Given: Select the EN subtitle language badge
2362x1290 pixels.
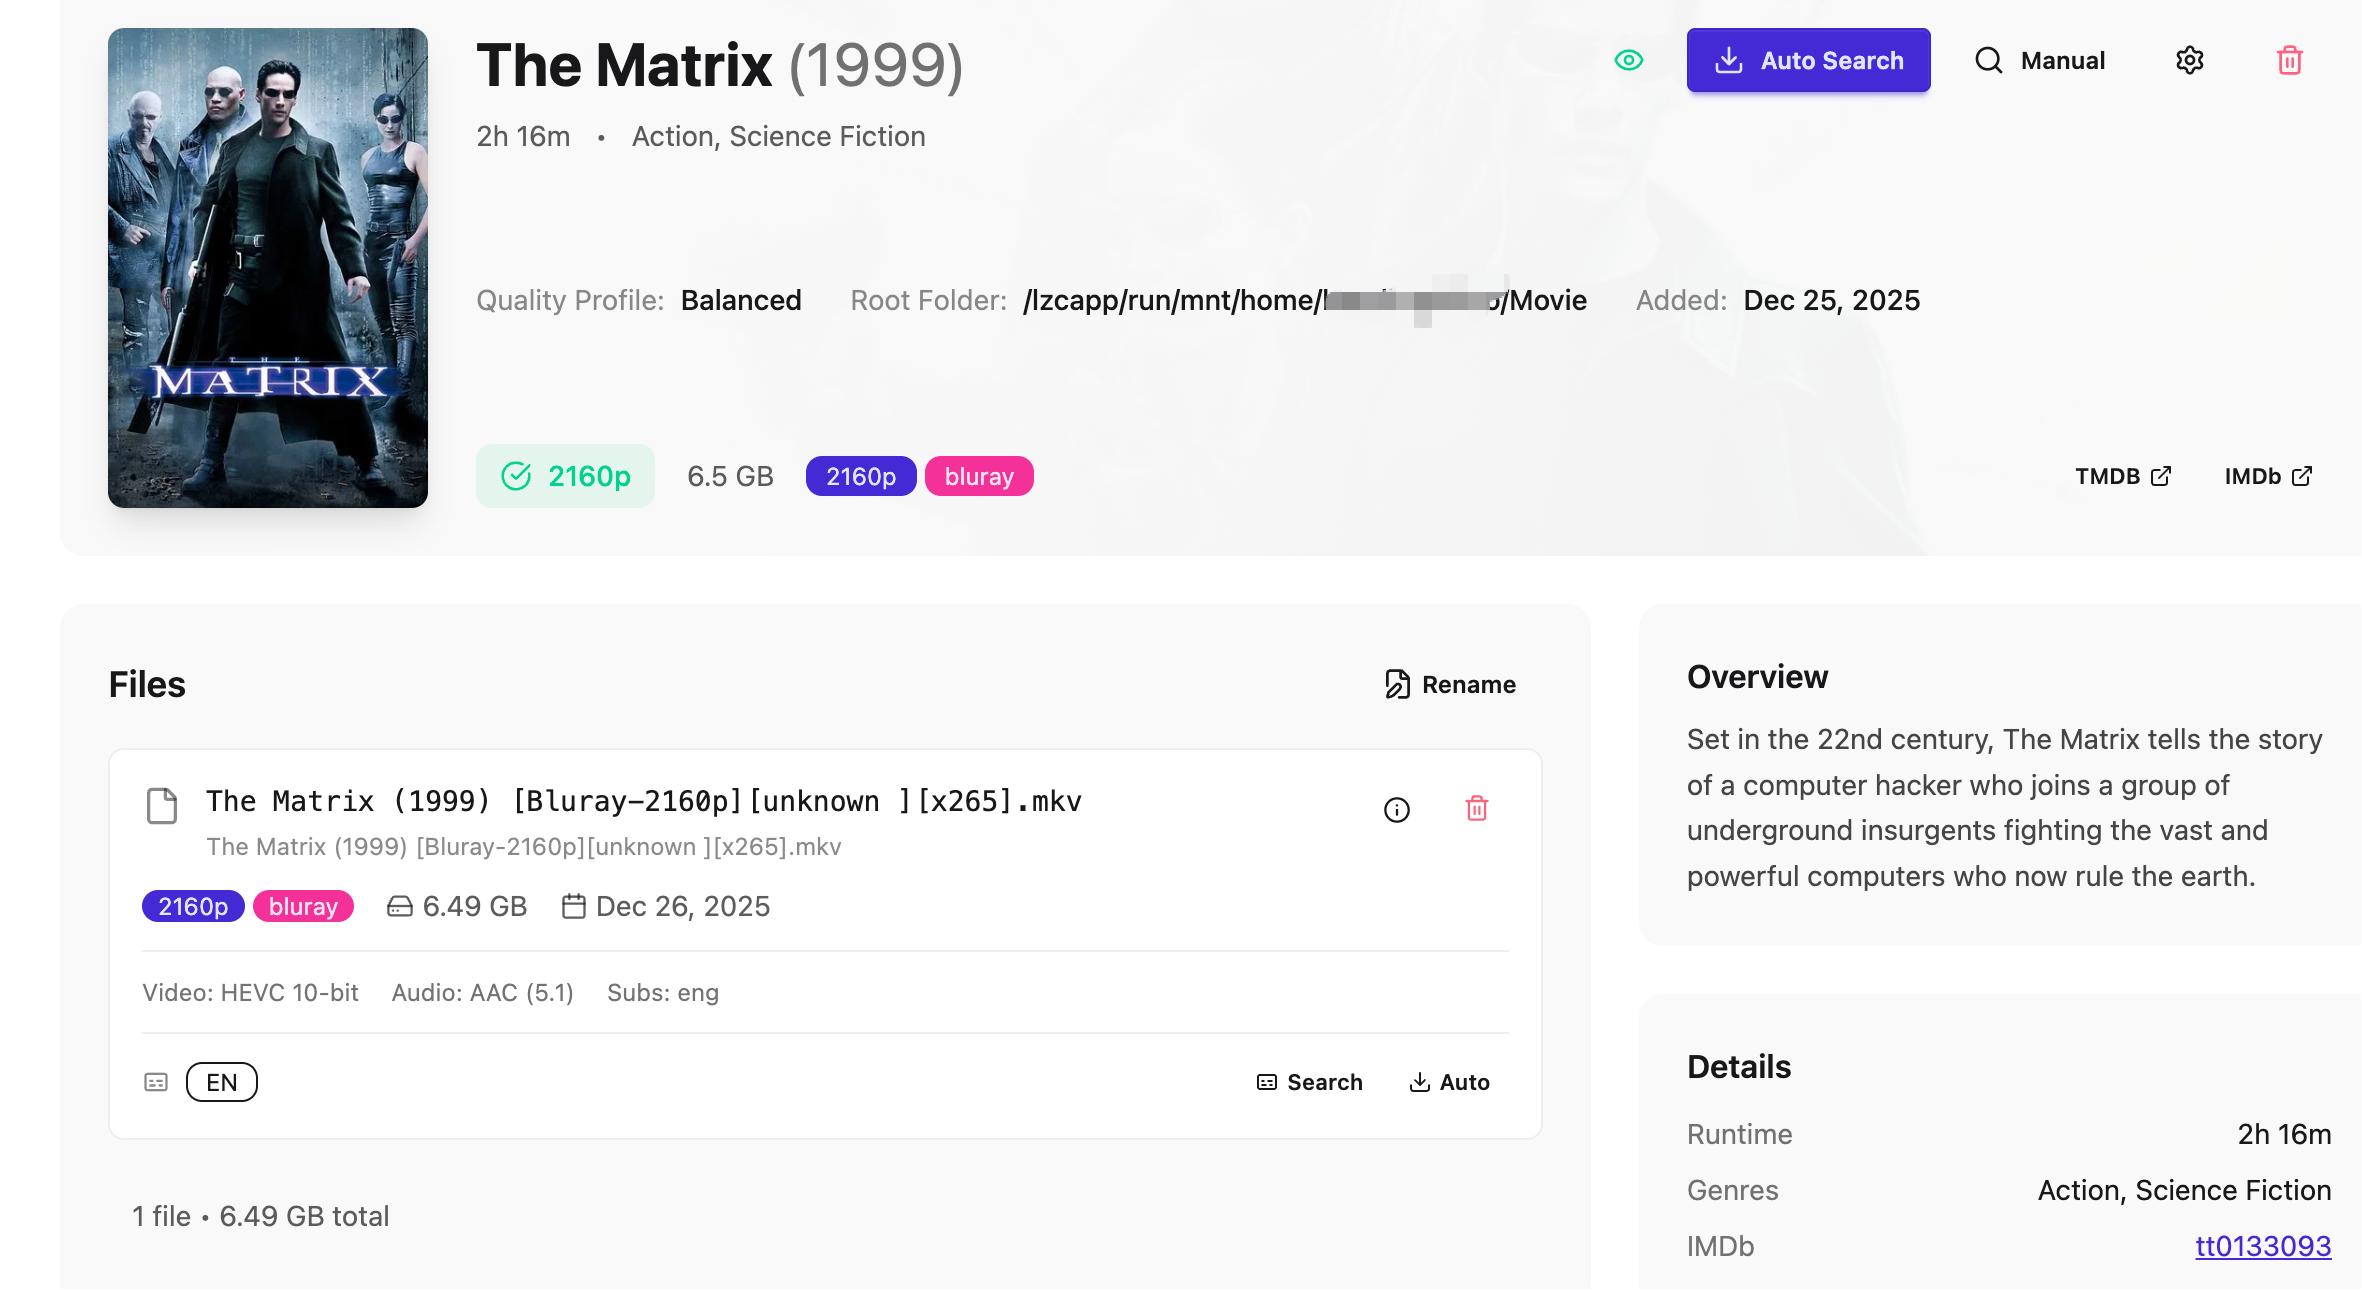Looking at the screenshot, I should (x=222, y=1082).
